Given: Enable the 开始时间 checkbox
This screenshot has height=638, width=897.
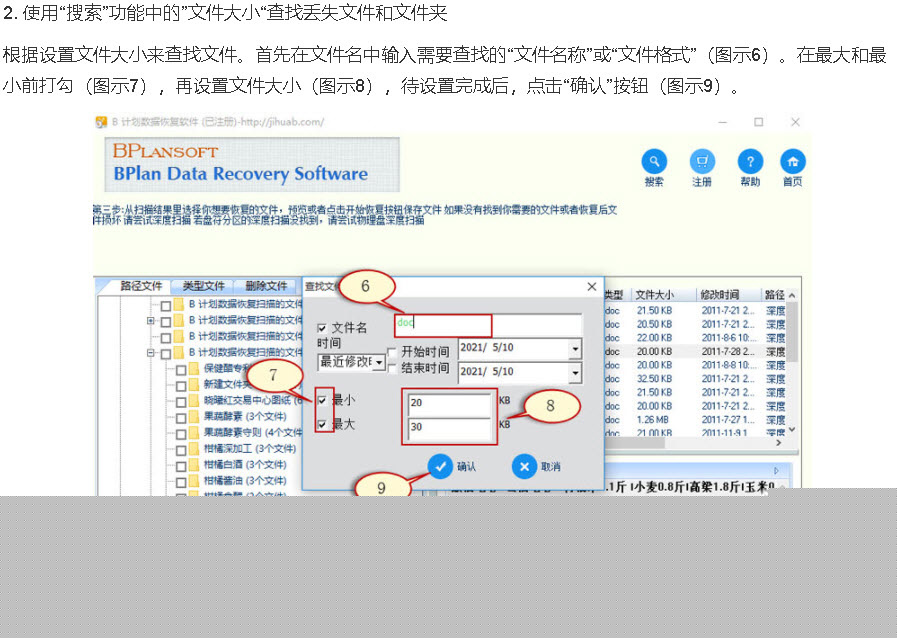Looking at the screenshot, I should click(392, 352).
